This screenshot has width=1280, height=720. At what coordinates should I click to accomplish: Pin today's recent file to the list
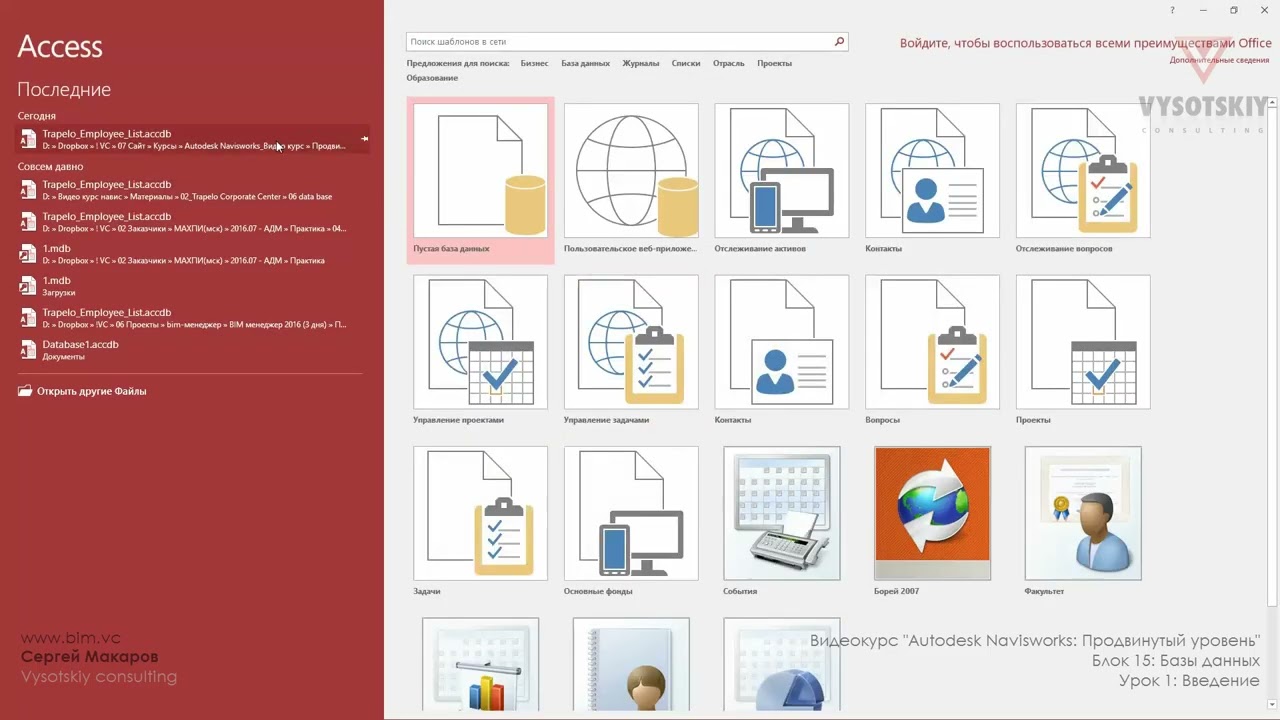(x=364, y=138)
